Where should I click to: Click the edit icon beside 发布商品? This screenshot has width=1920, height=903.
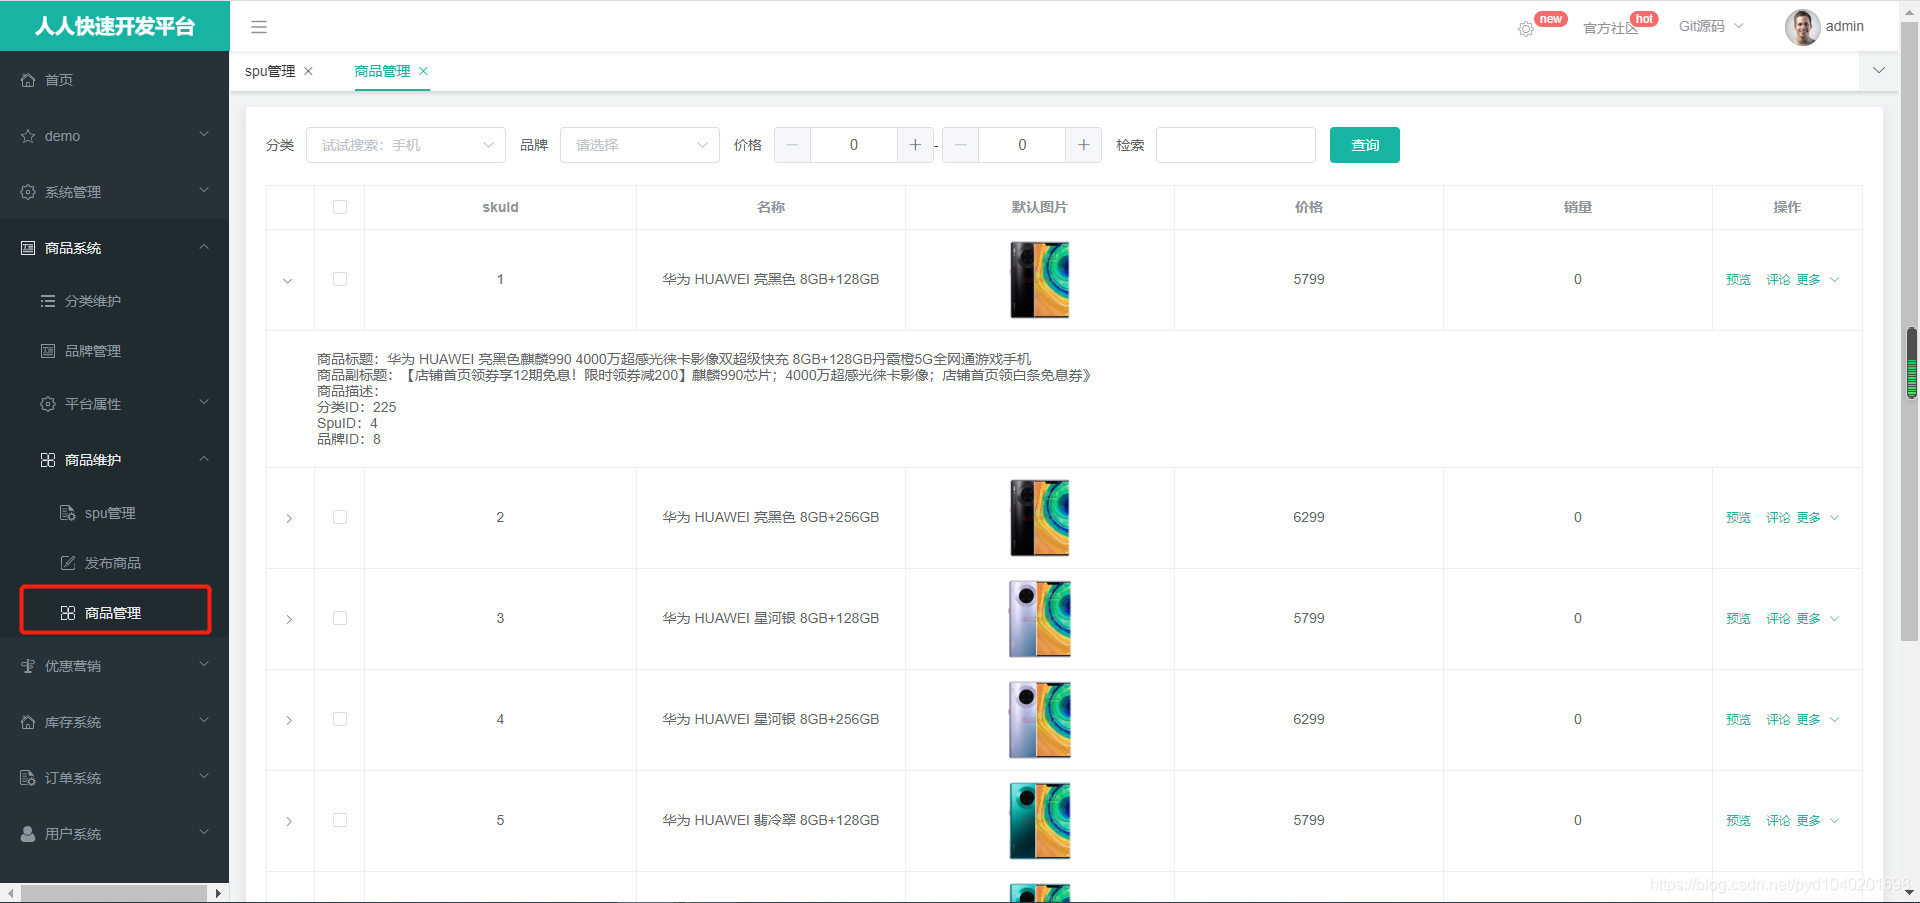[x=68, y=563]
